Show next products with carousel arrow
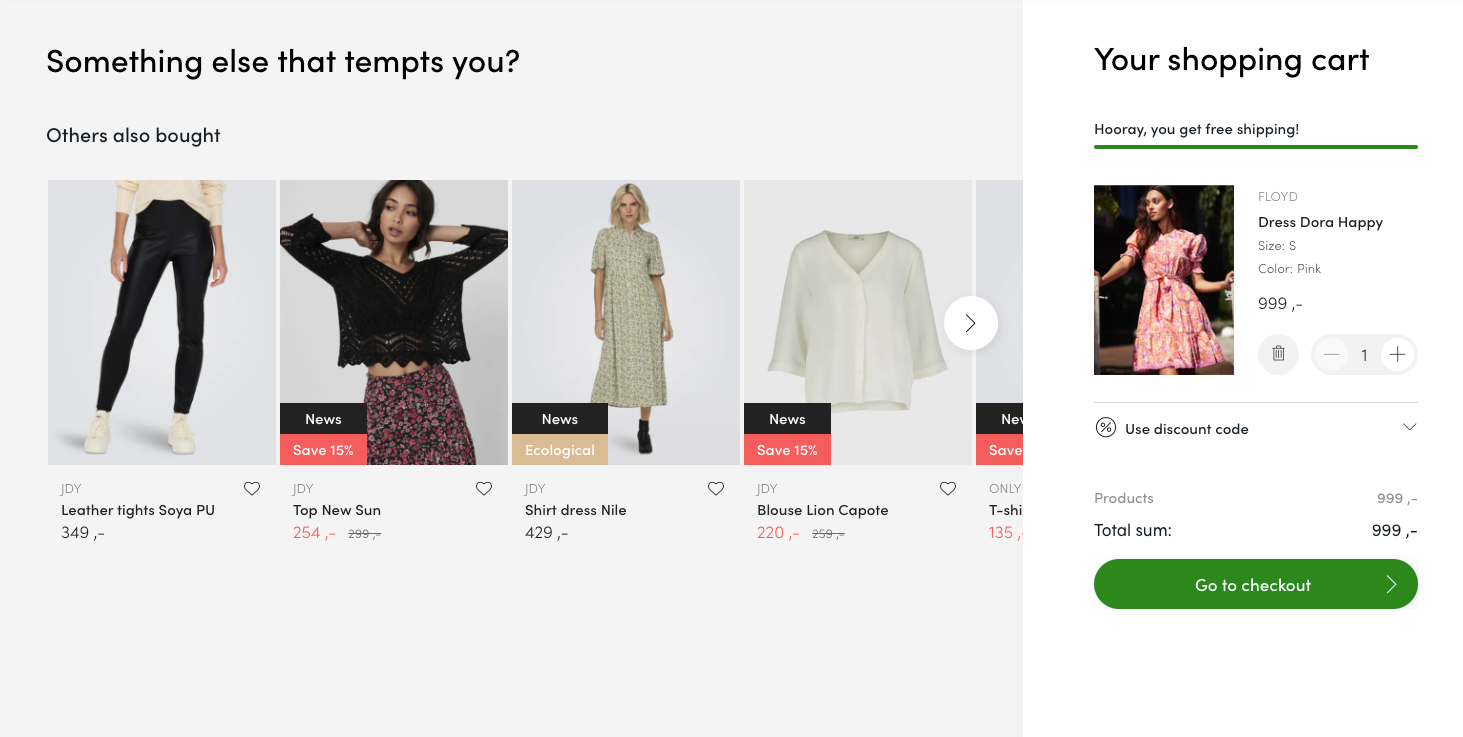This screenshot has height=737, width=1463. coord(970,323)
